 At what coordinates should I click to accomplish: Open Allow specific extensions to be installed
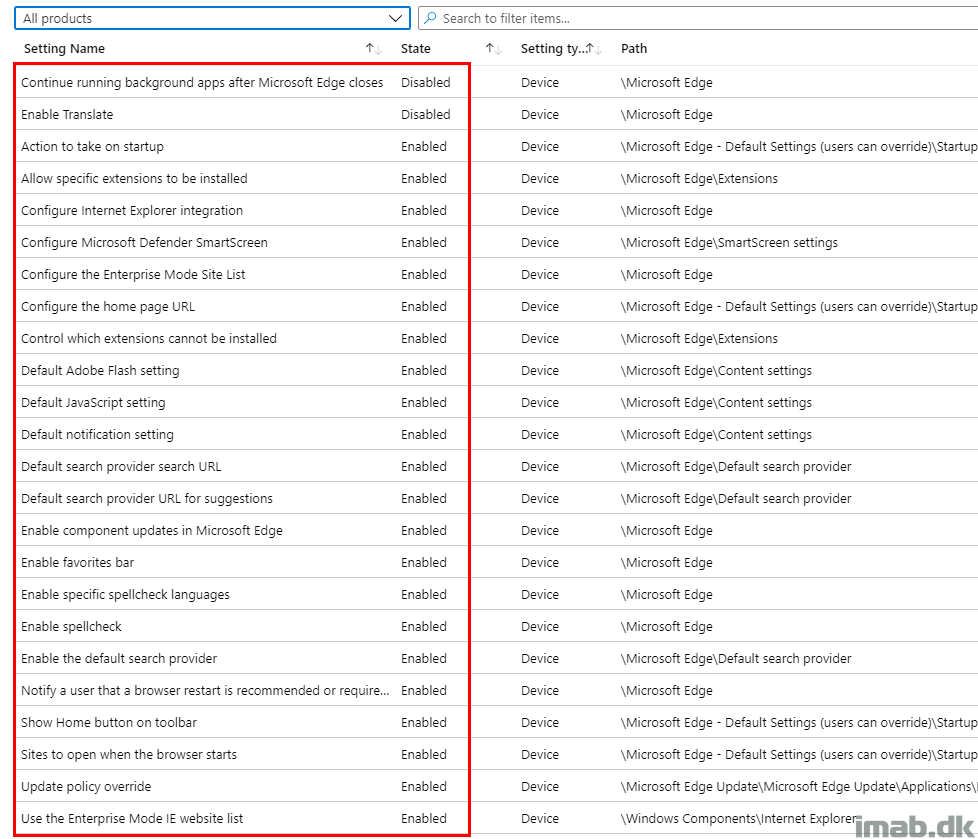134,178
